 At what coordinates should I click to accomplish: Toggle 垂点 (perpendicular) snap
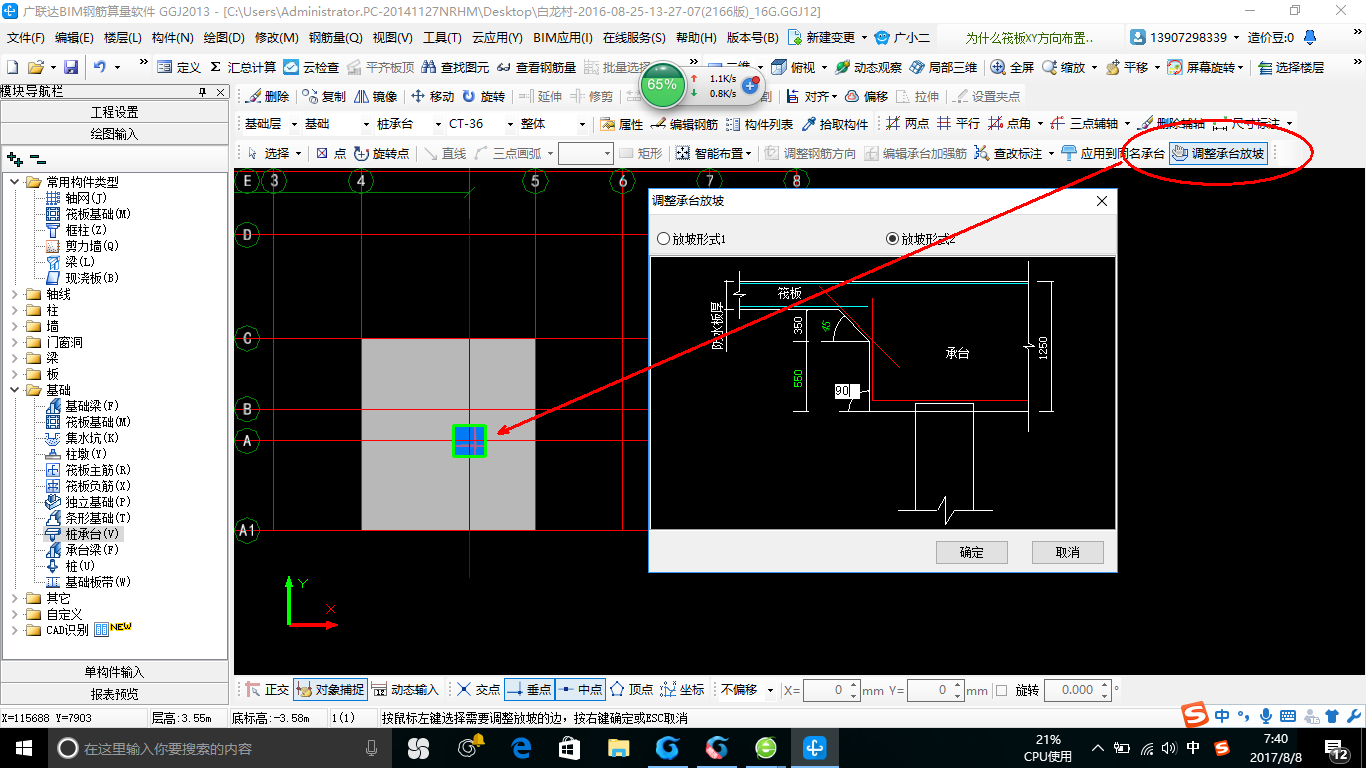pos(530,690)
